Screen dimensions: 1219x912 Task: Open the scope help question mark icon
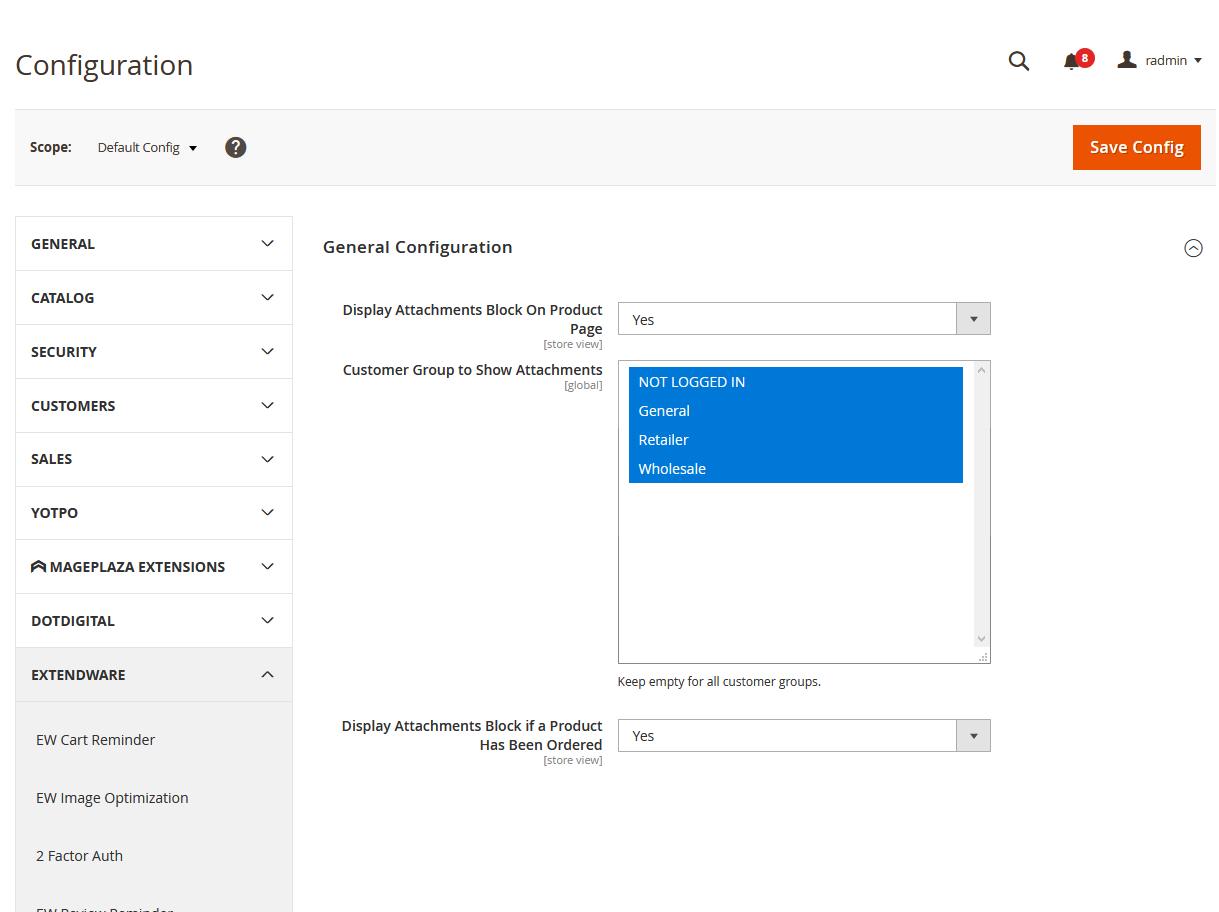[x=235, y=147]
